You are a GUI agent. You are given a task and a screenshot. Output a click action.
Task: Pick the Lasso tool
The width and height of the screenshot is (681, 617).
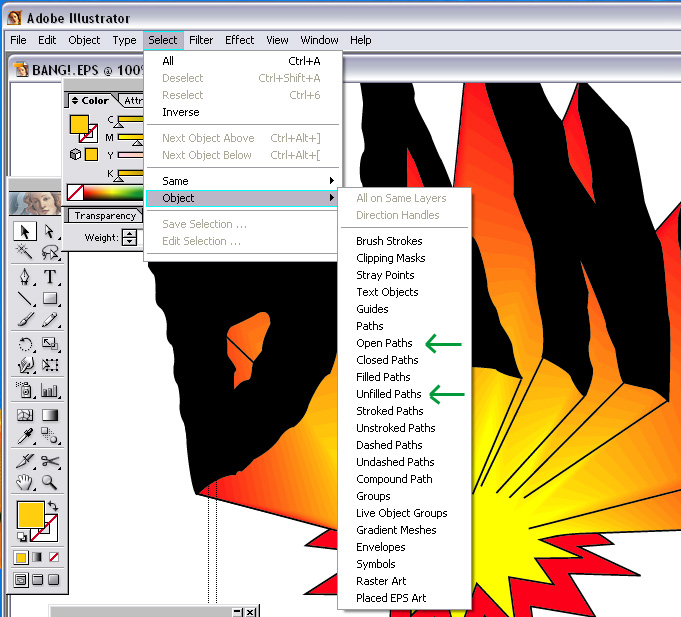coord(50,252)
